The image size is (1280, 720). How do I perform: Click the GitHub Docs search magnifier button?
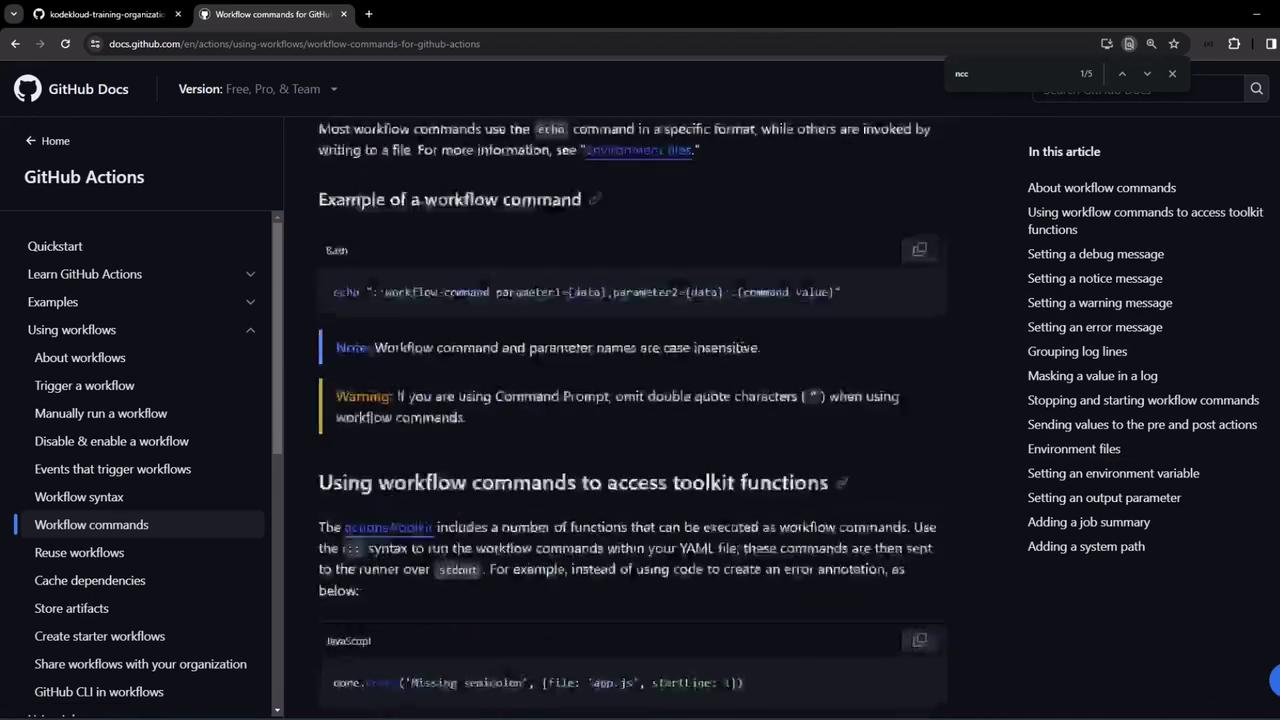pos(1256,89)
